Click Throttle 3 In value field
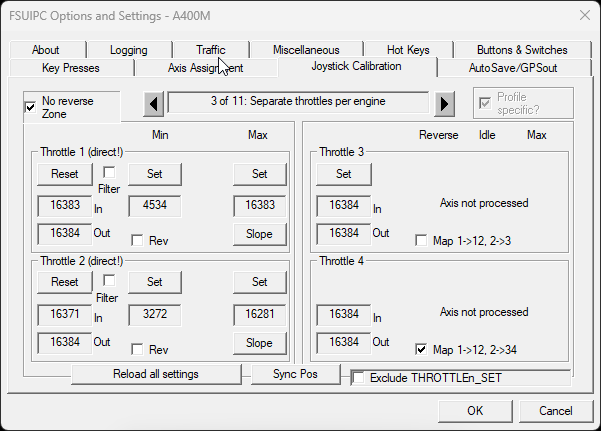 coord(344,206)
